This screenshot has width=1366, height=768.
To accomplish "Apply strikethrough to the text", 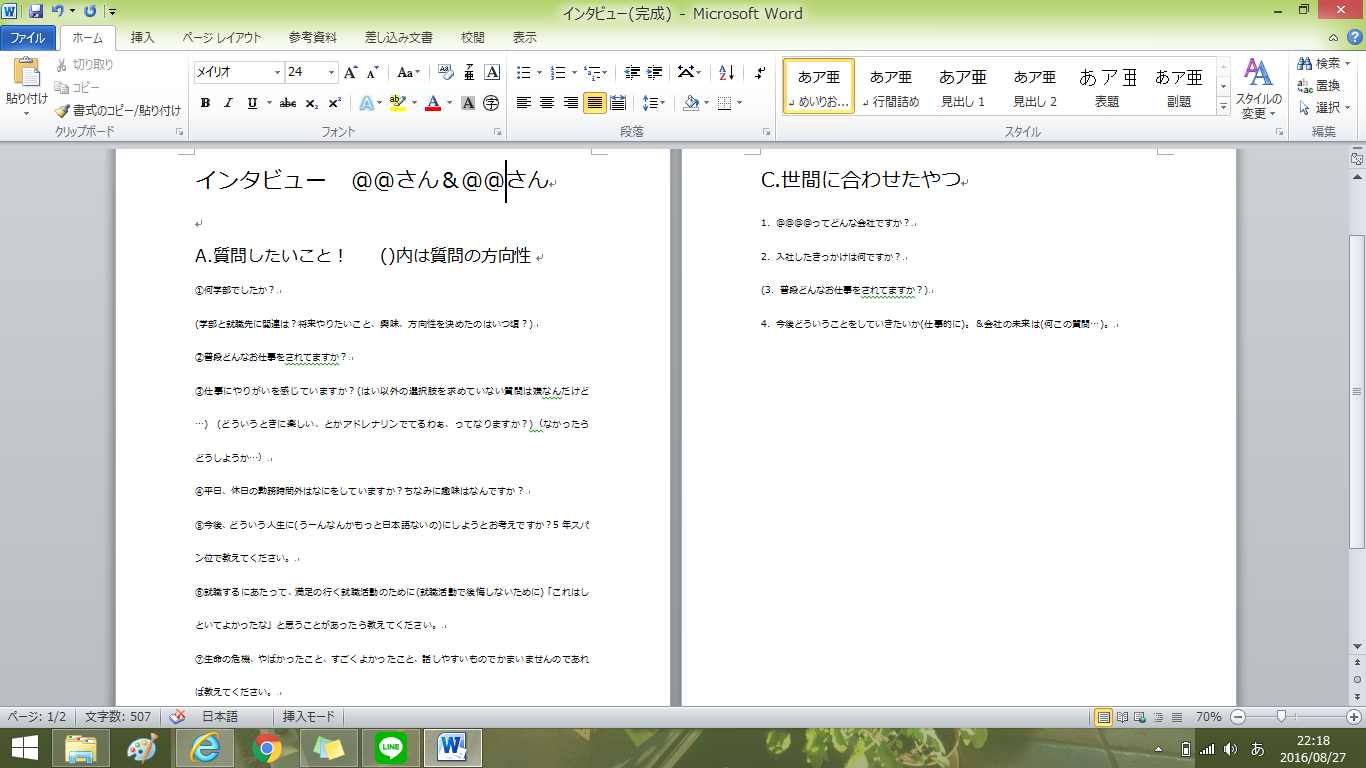I will (x=288, y=103).
